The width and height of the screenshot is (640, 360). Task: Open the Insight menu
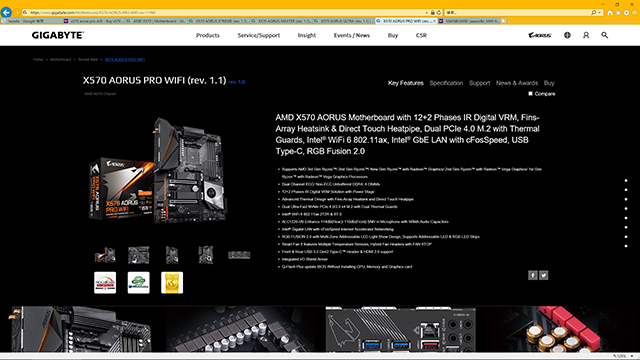pos(307,36)
